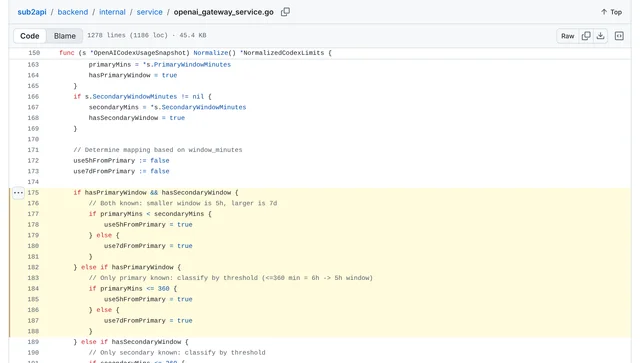The image size is (640, 363).
Task: Jump to Top of file
Action: [x=611, y=12]
